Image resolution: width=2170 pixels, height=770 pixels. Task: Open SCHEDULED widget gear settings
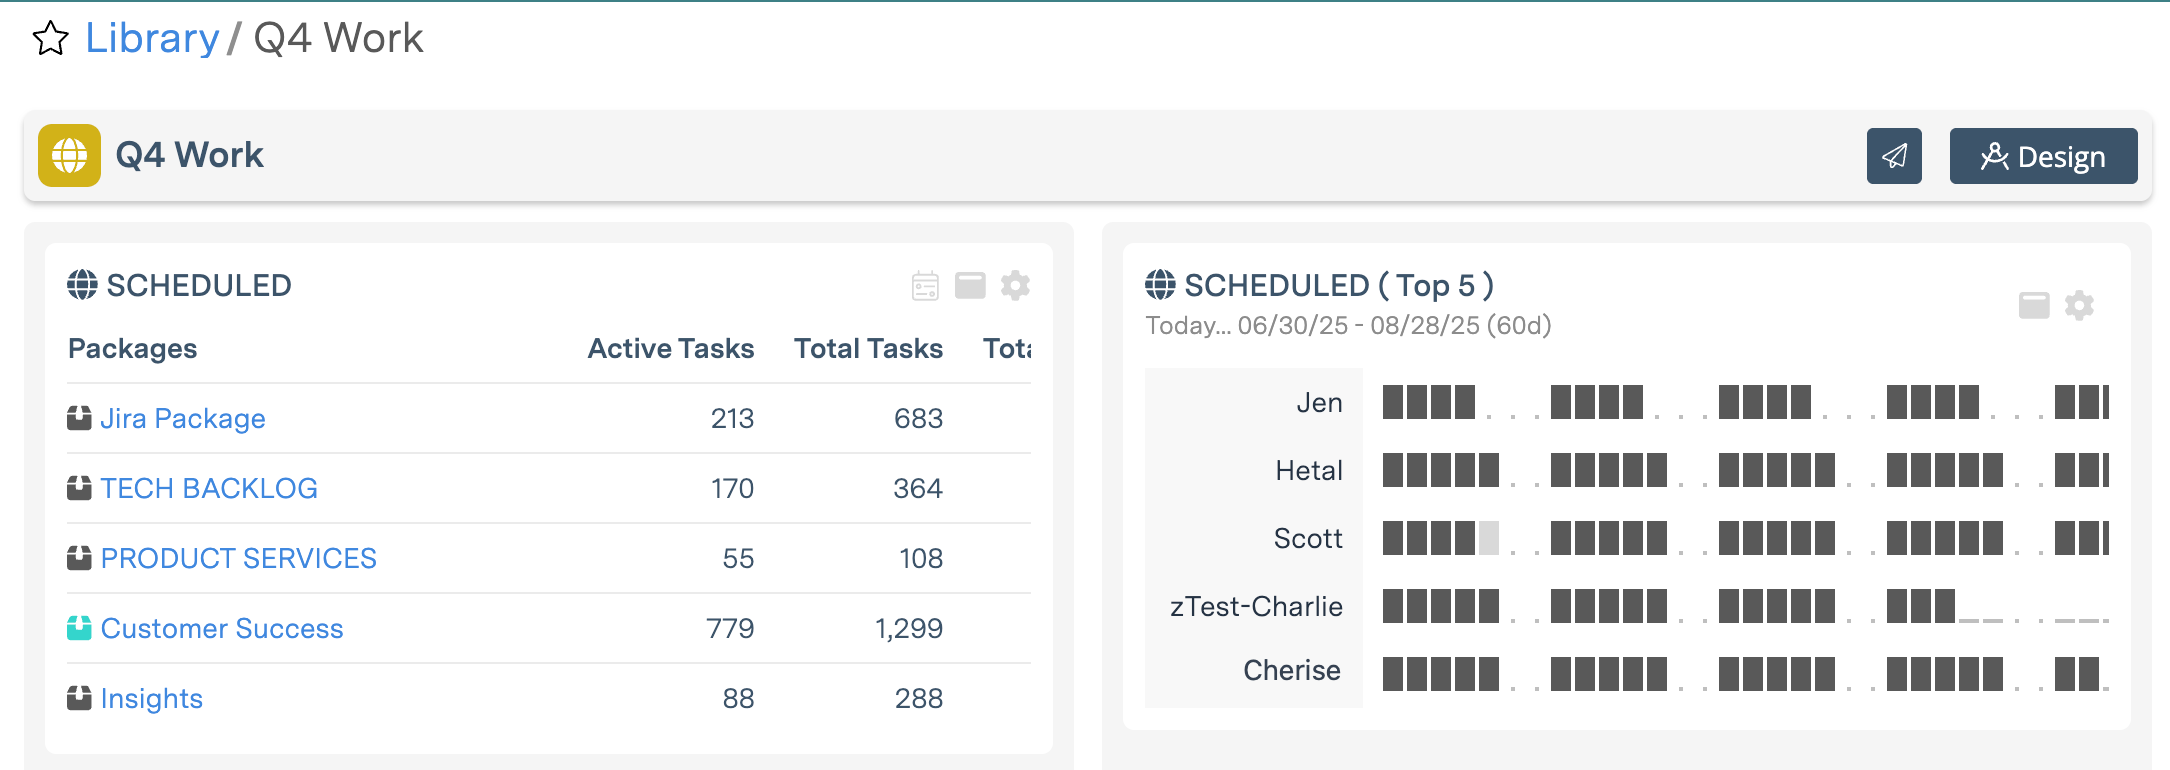(x=1015, y=286)
